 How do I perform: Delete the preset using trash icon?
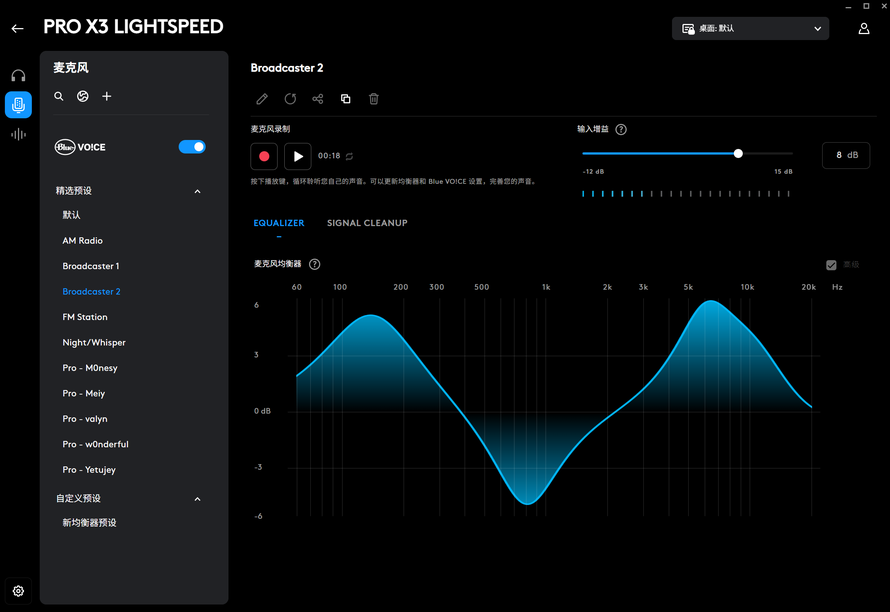point(373,99)
